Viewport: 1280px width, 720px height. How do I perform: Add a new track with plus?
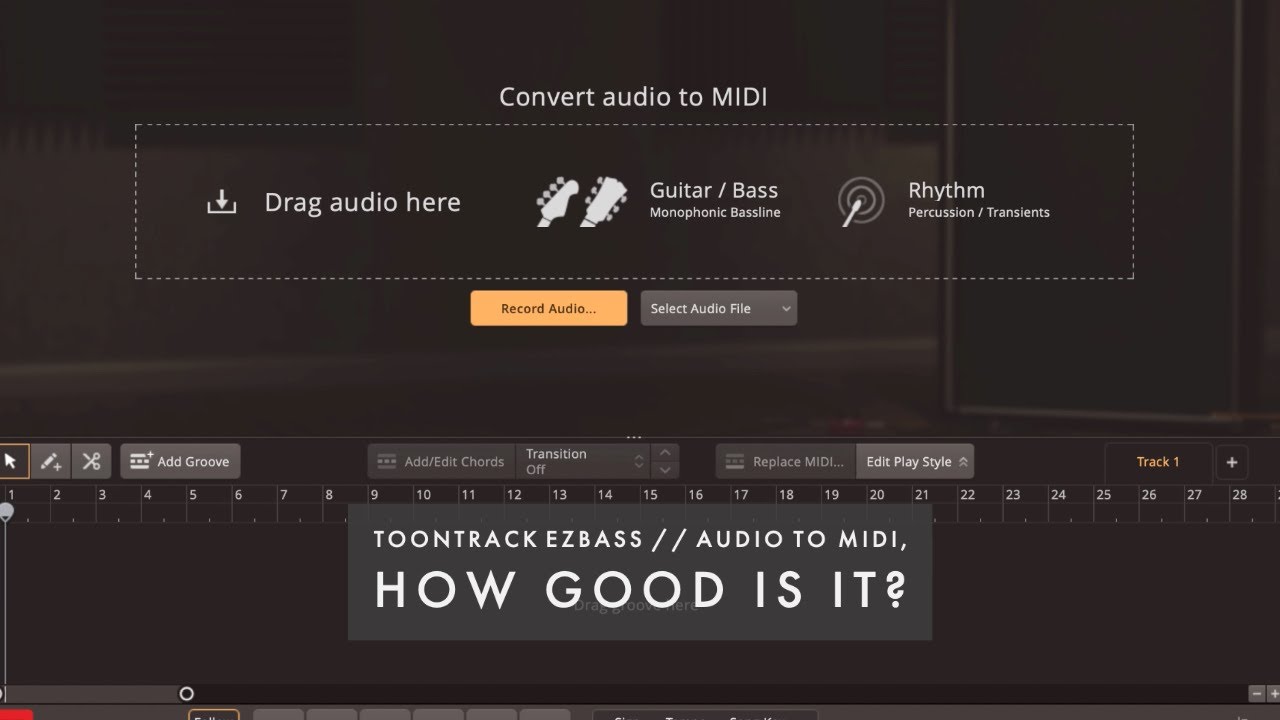tap(1232, 461)
